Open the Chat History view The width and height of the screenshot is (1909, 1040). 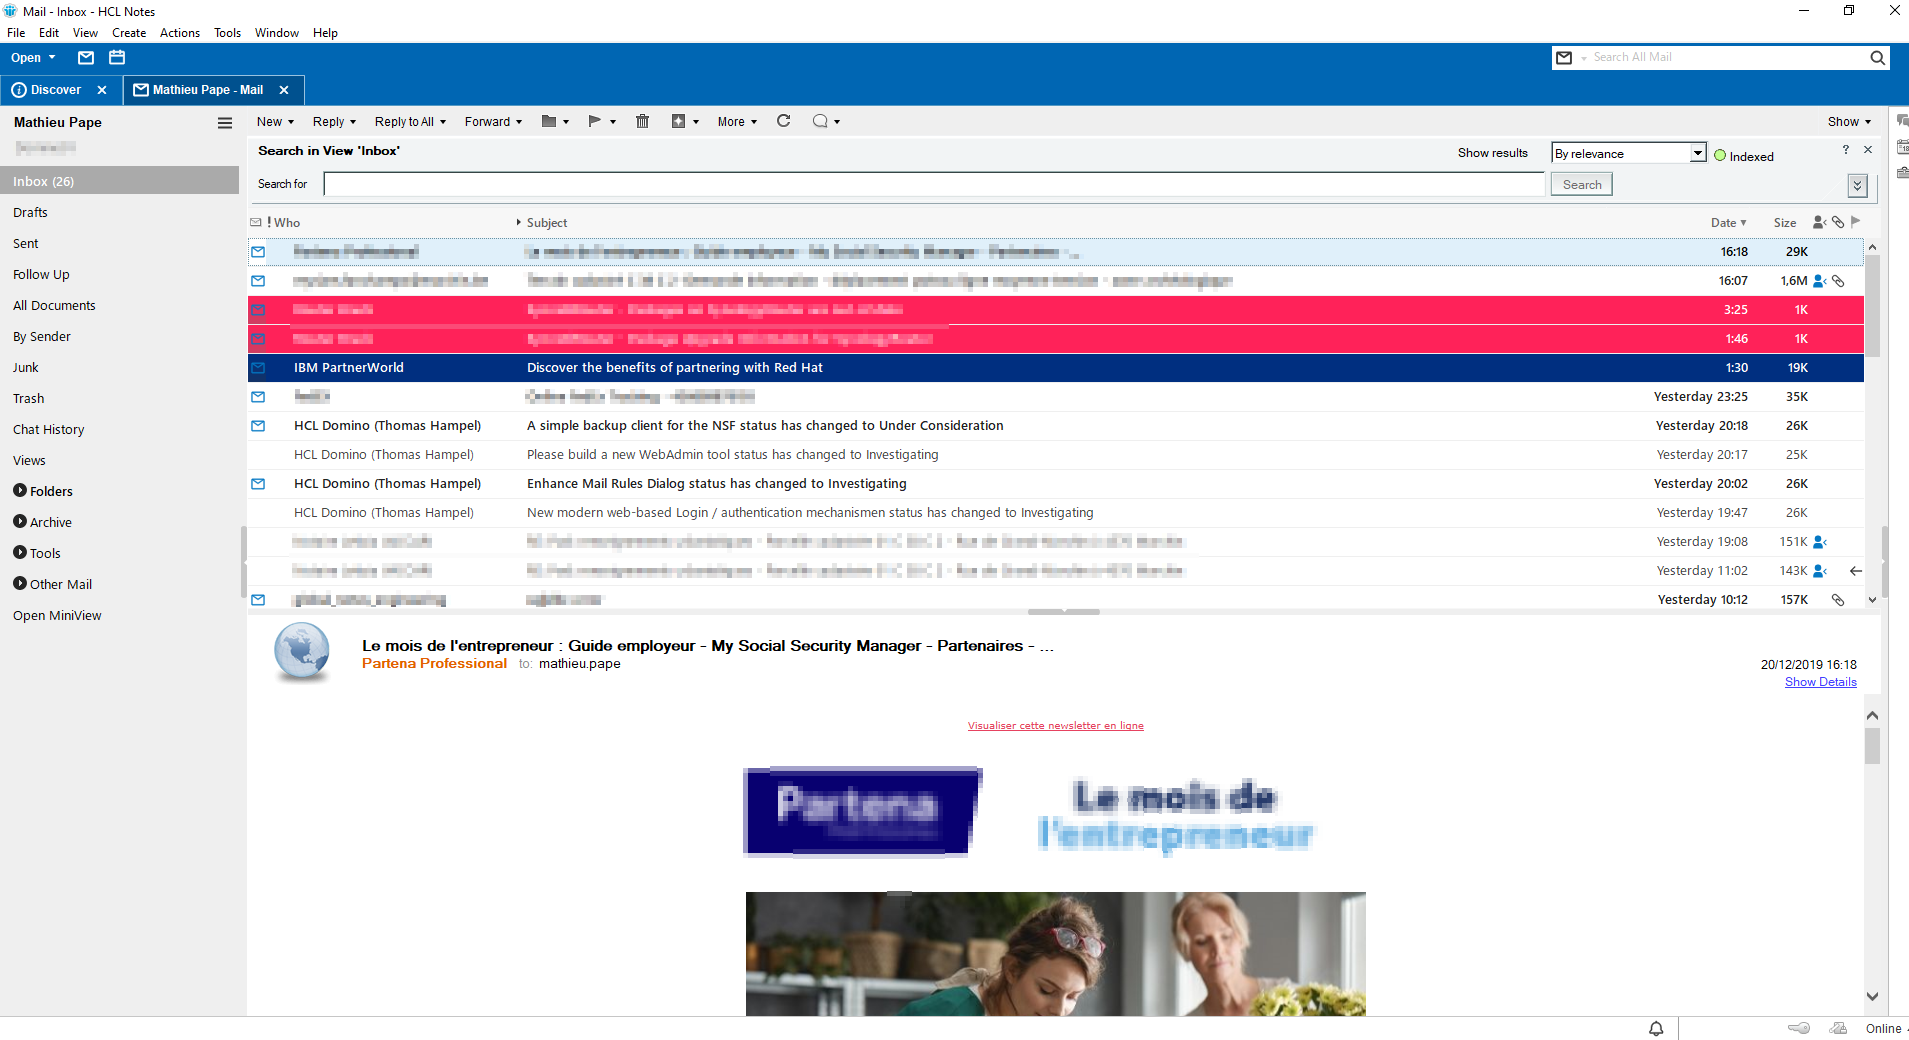pyautogui.click(x=48, y=430)
